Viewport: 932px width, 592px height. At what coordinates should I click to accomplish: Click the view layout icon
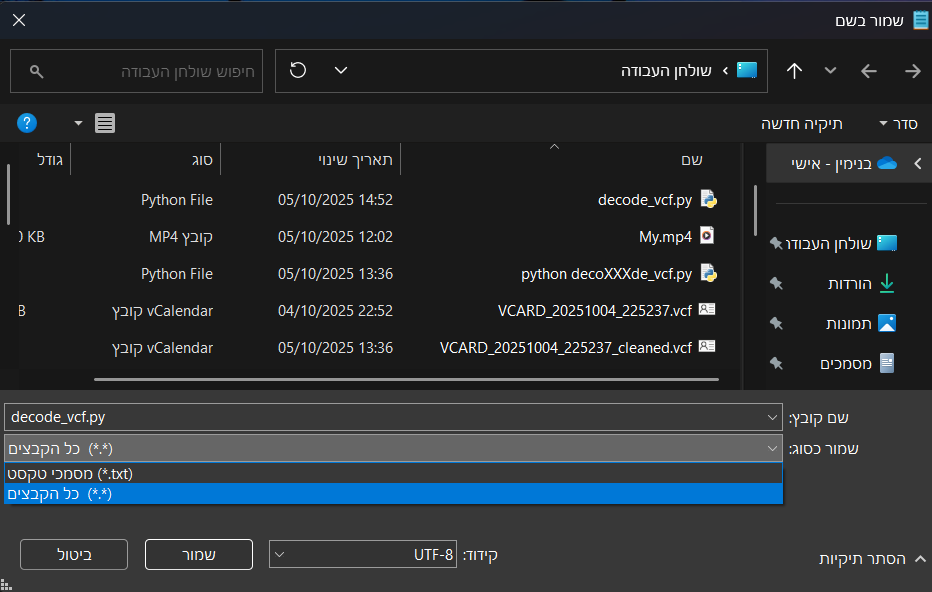coord(104,123)
